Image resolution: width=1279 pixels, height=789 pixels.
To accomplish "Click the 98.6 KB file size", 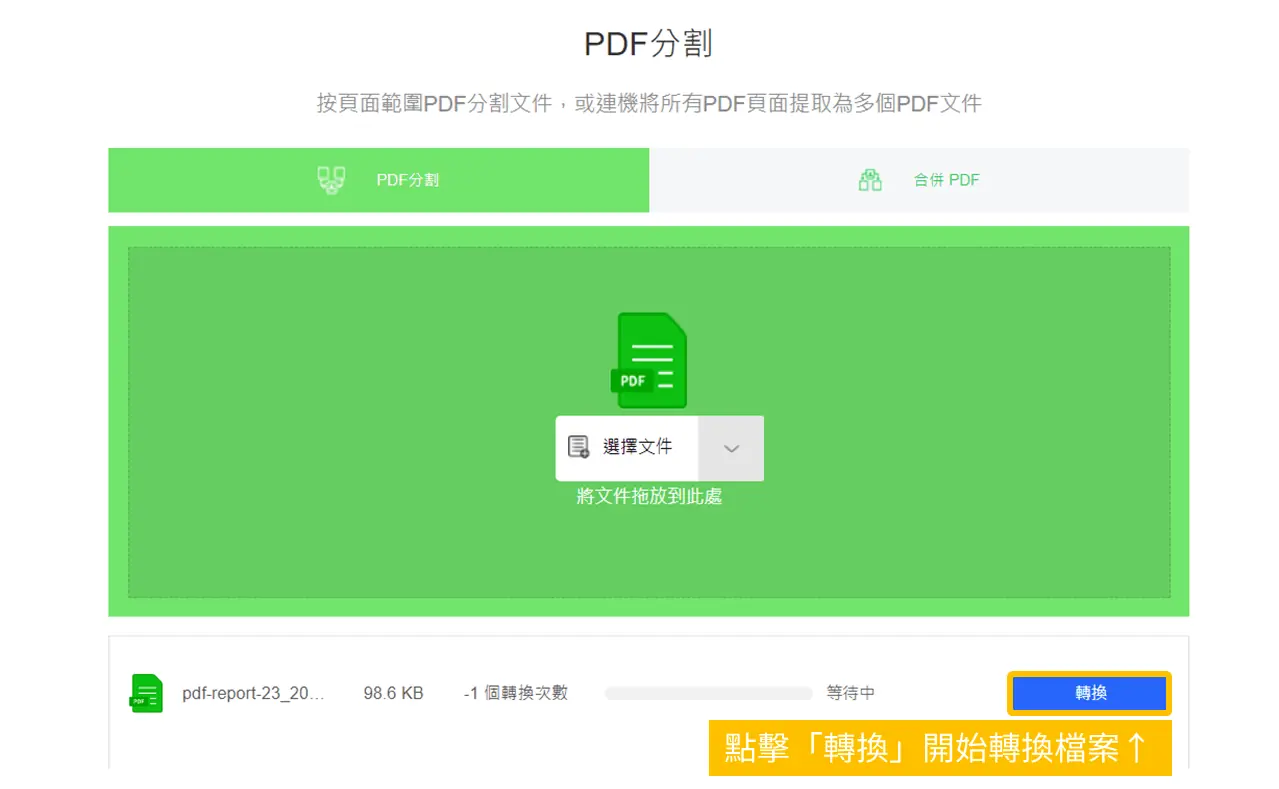I will (x=393, y=693).
